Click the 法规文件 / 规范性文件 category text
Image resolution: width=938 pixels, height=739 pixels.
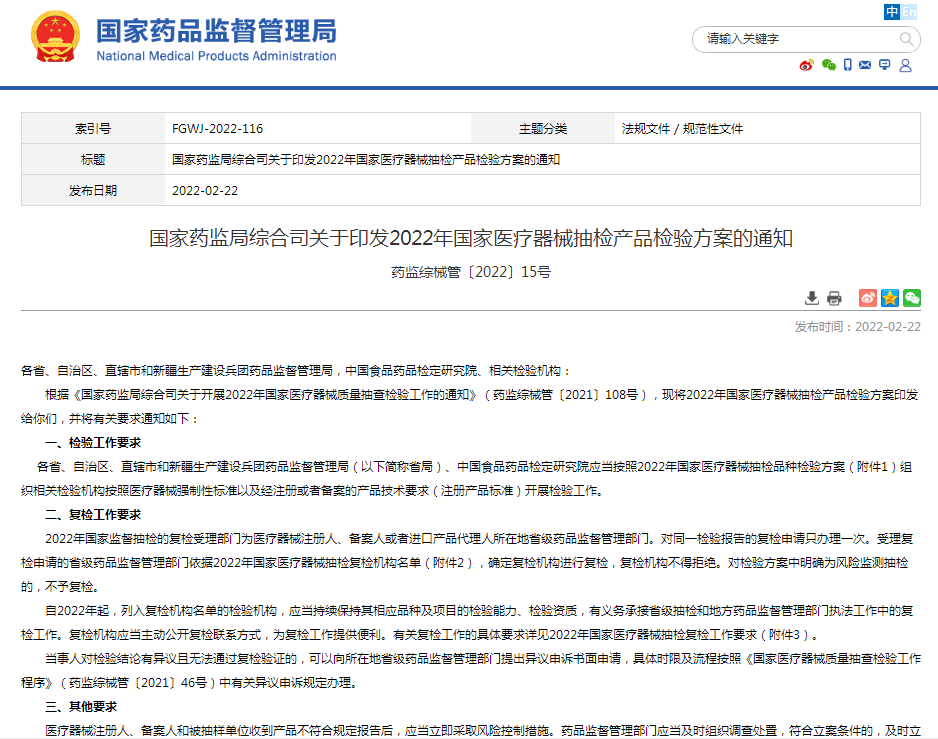682,129
